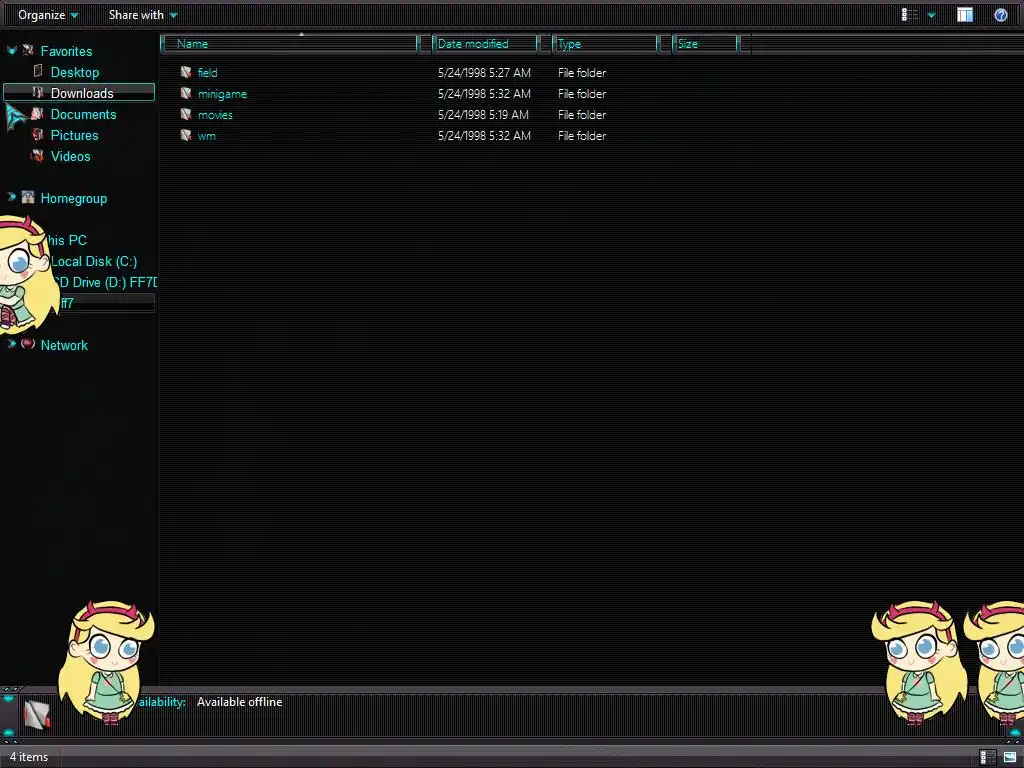Screen dimensions: 1024x768
Task: Open Videos in the sidebar
Action: click(x=71, y=156)
